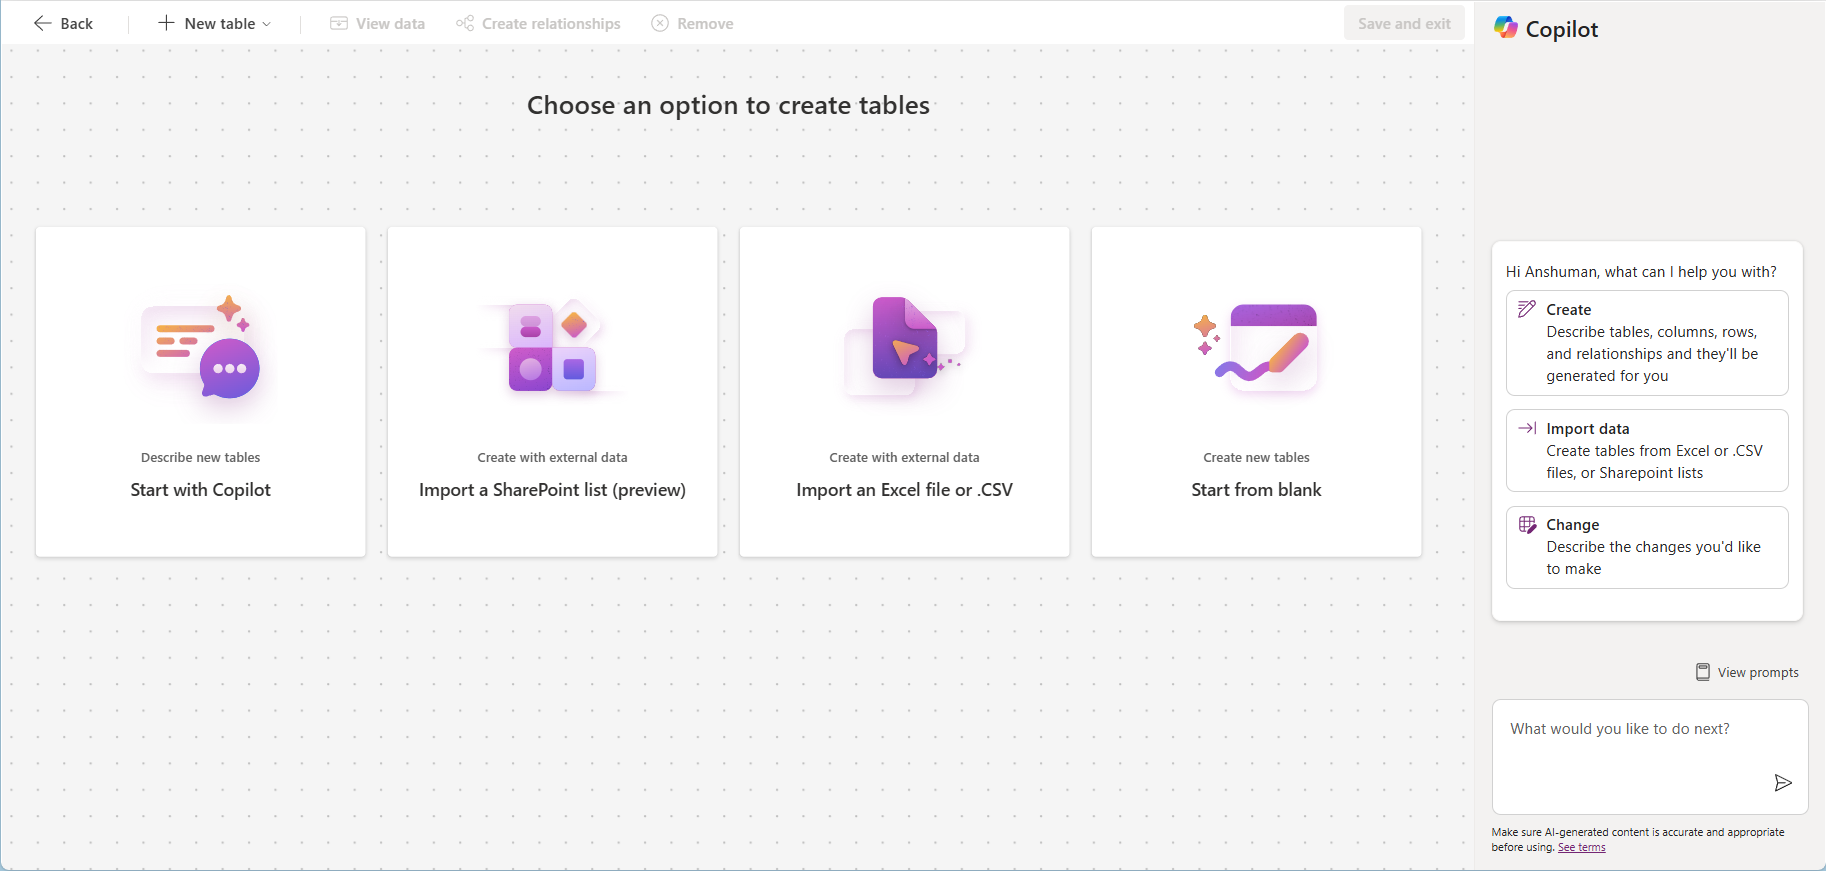This screenshot has height=871, width=1826.
Task: Select the Change suggestion in Copilot
Action: (x=1647, y=547)
